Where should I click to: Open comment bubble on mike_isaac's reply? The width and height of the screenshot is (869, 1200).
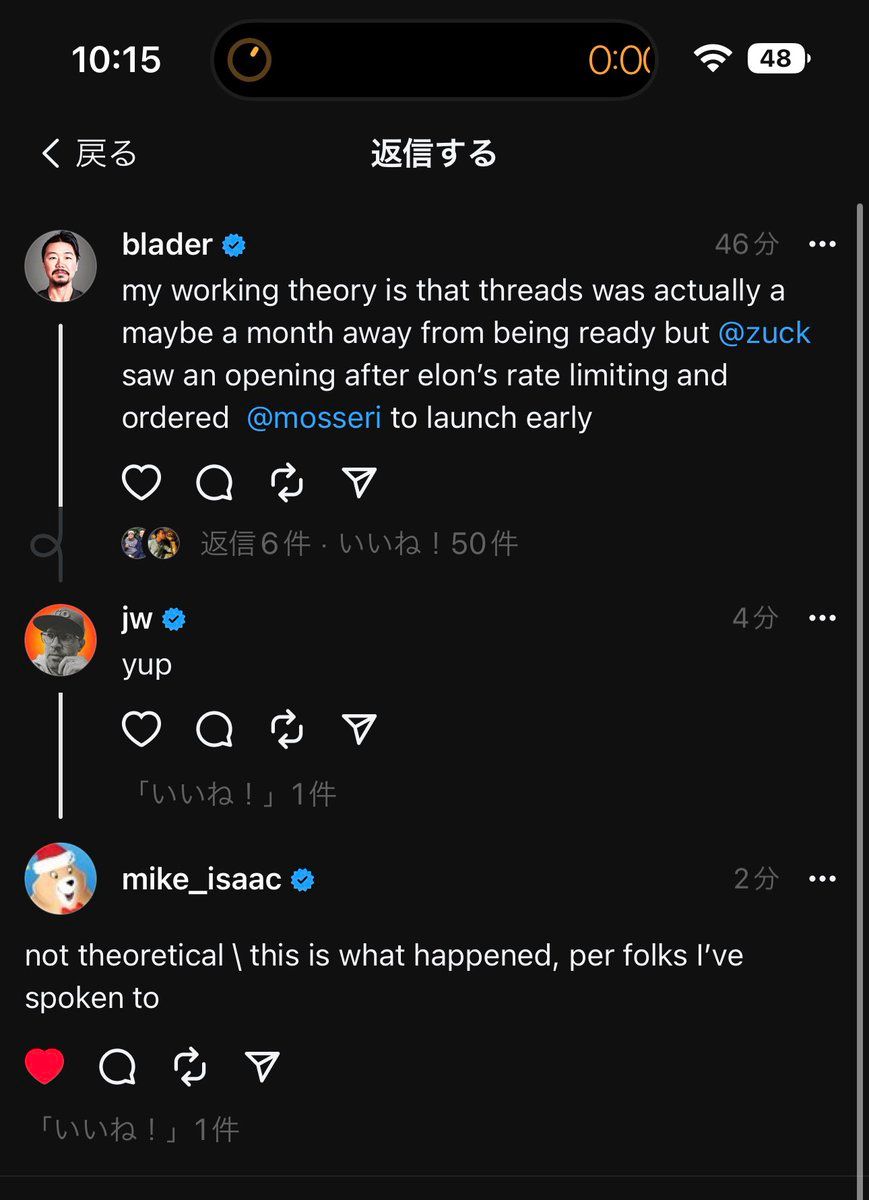point(118,1067)
